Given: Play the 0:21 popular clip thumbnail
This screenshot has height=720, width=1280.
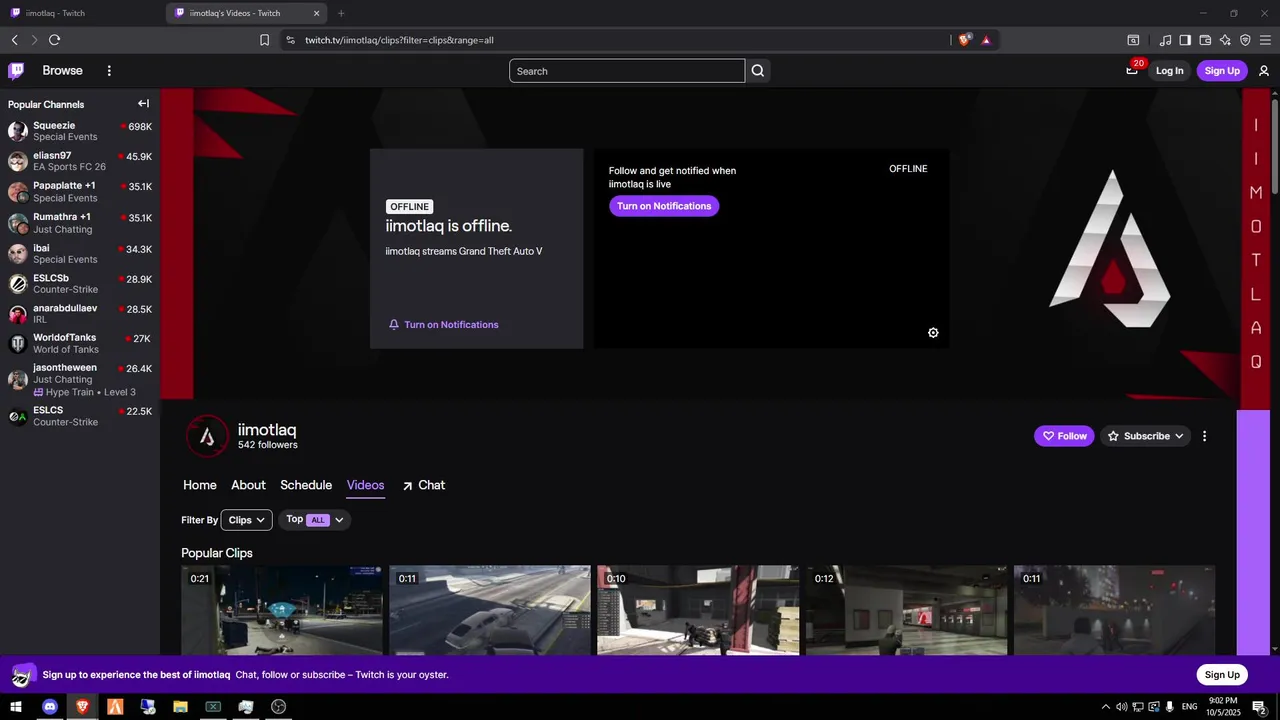Looking at the screenshot, I should tap(282, 610).
